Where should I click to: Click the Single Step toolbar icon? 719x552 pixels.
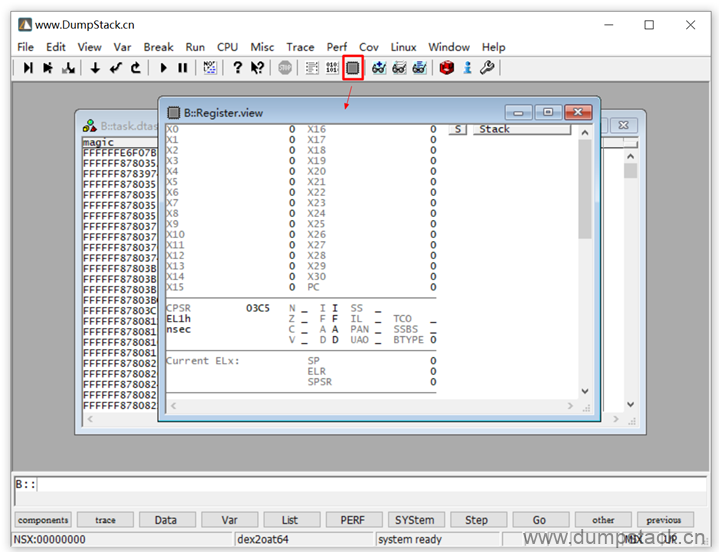pyautogui.click(x=28, y=68)
